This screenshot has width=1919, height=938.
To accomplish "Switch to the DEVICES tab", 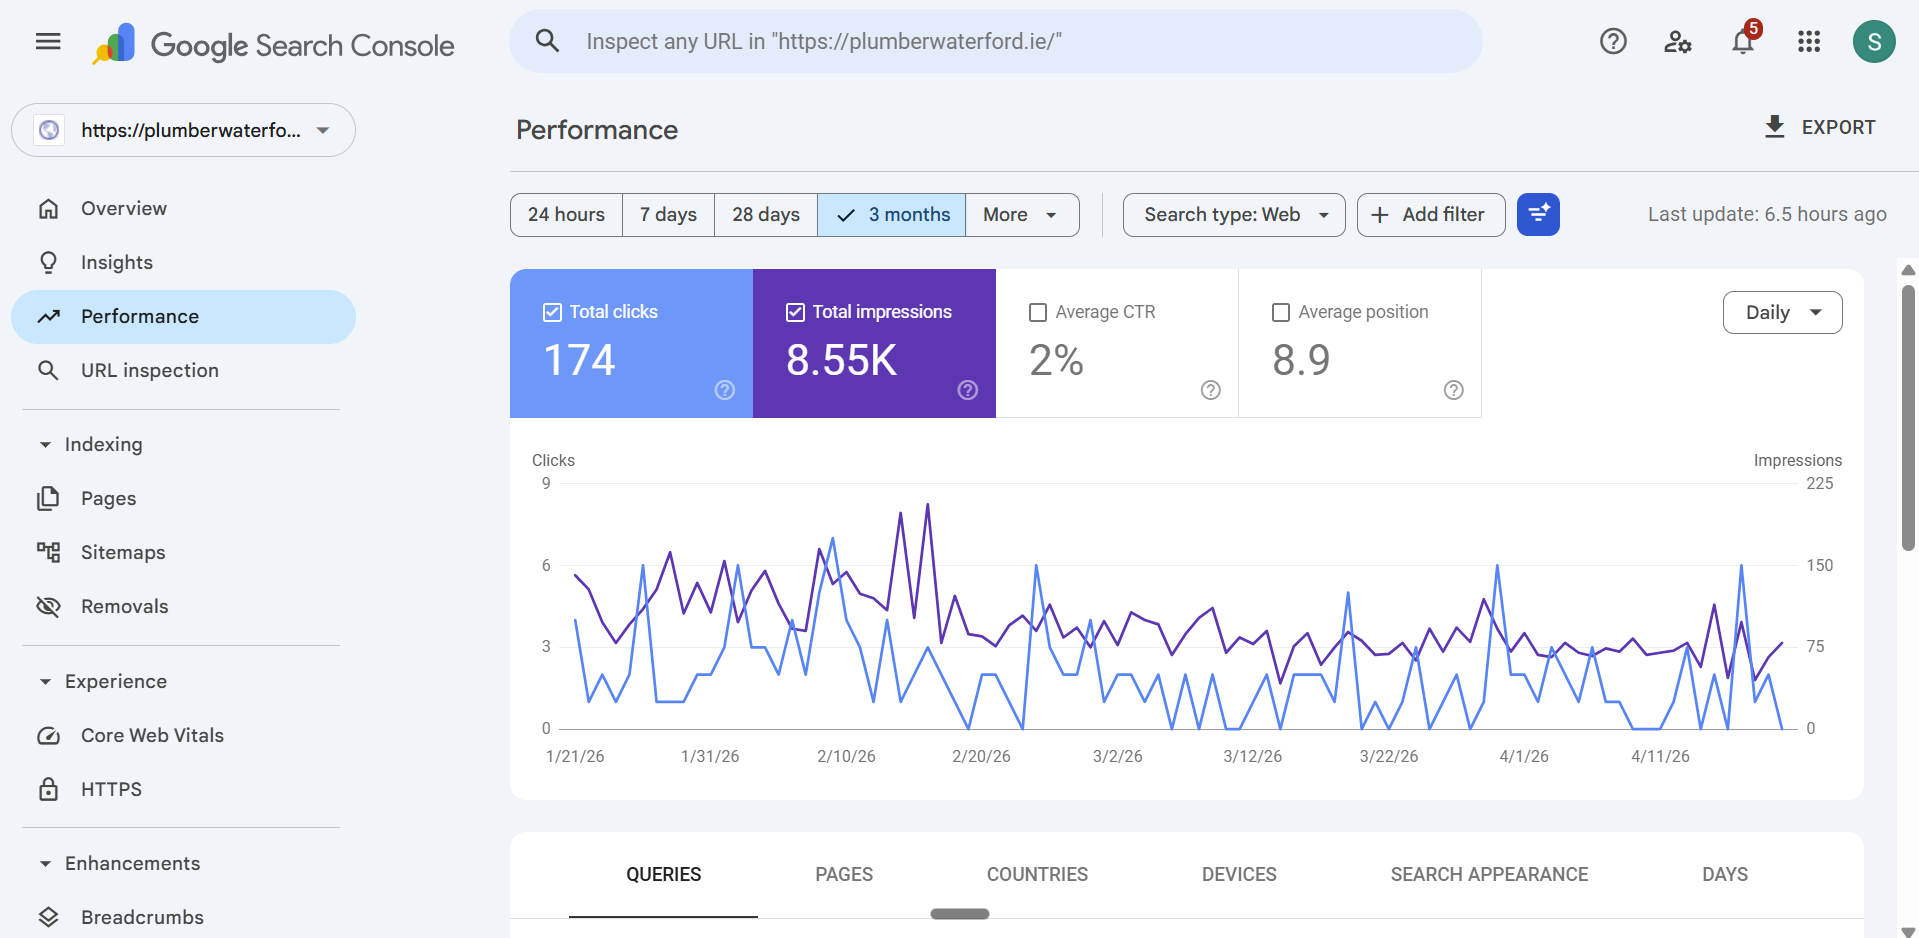I will 1238,874.
